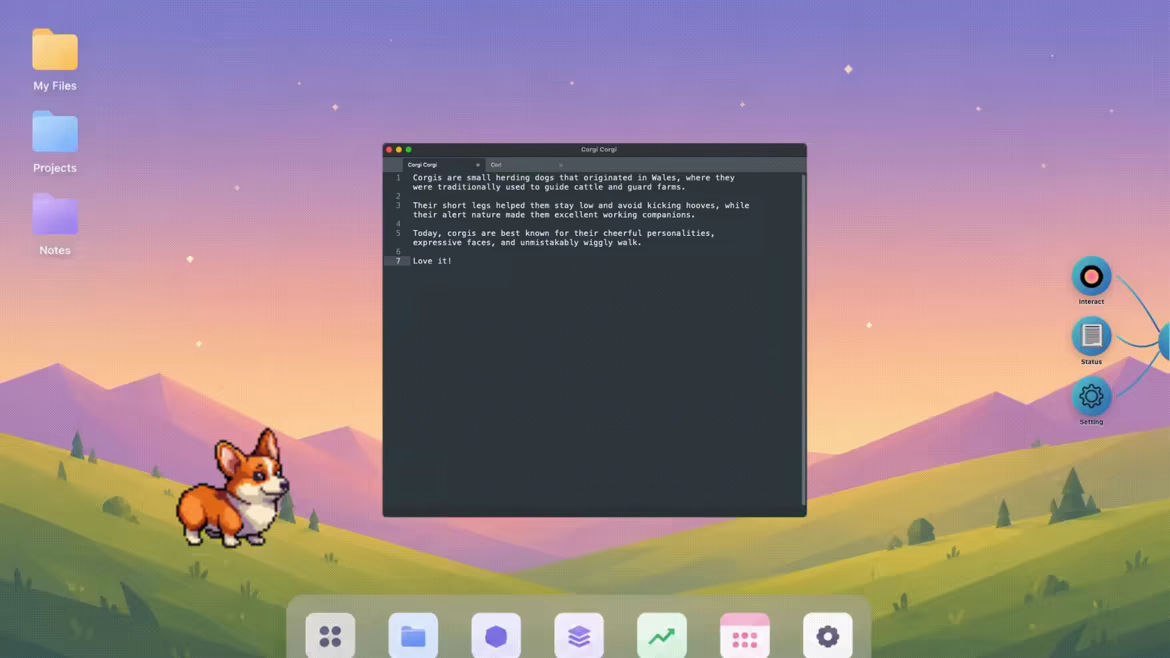Click the pixel corgi pet on desktop
Screen dimensions: 1170x658
233,488
